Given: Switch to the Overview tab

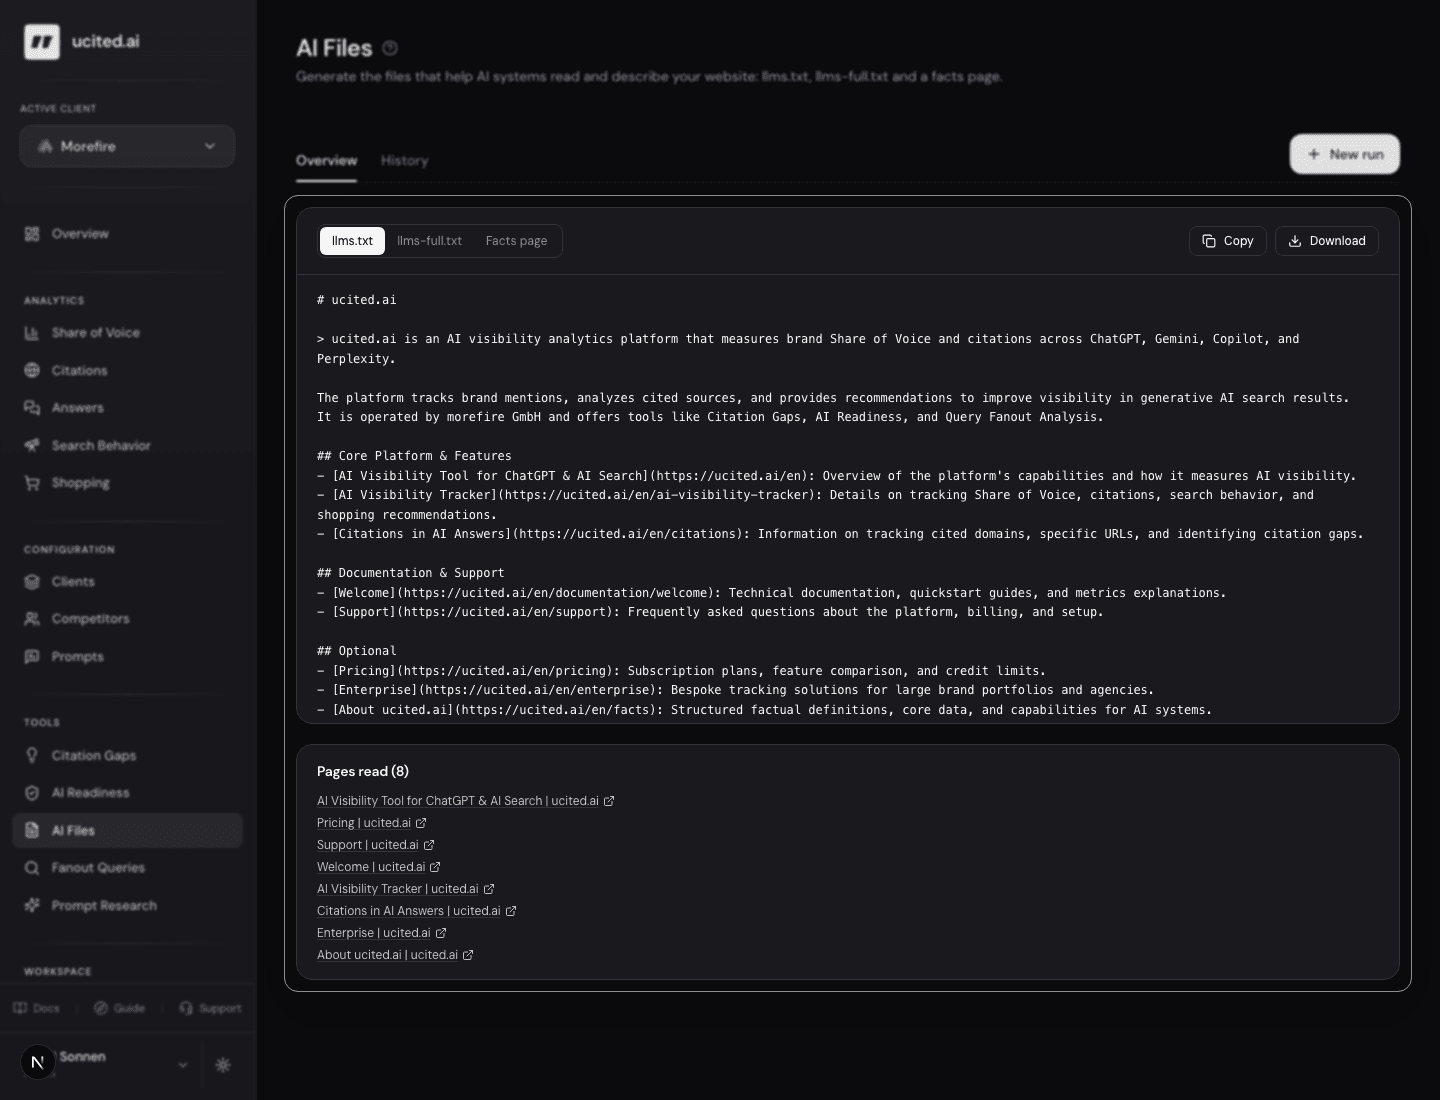Looking at the screenshot, I should 326,160.
